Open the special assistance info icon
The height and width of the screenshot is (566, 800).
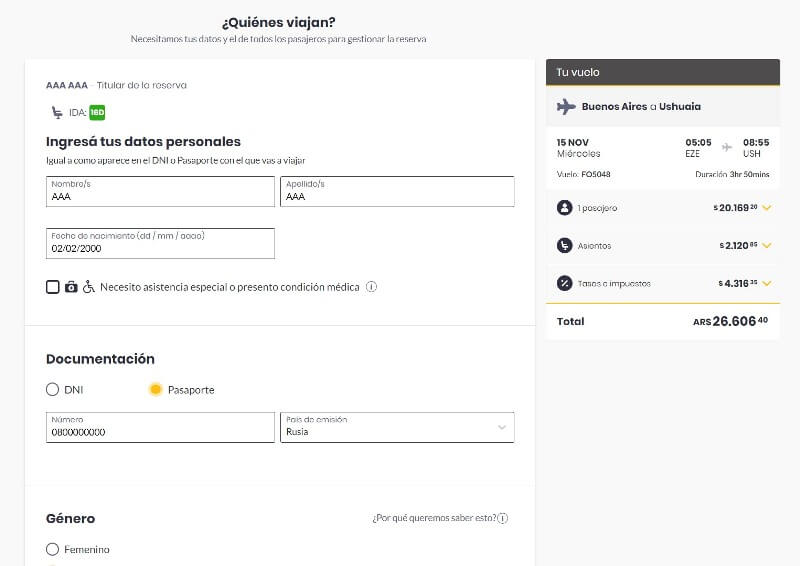[x=371, y=287]
